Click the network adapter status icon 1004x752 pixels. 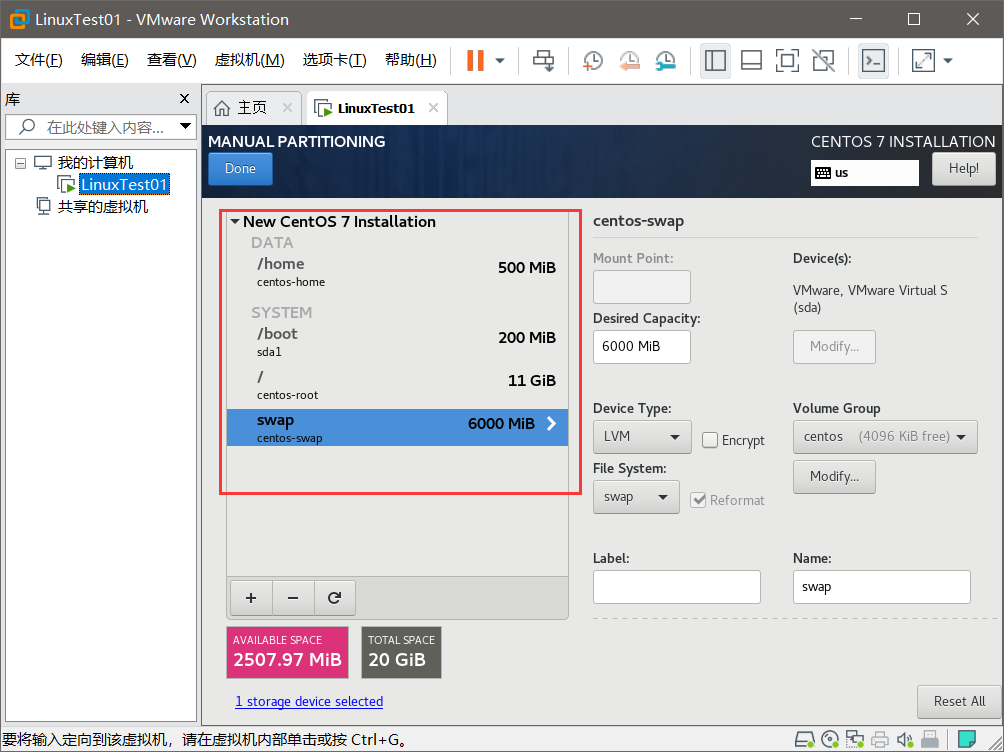[x=854, y=740]
